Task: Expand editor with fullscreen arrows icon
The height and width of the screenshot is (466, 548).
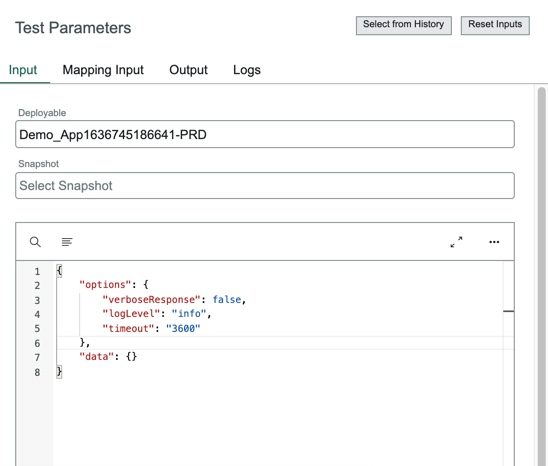Action: tap(456, 242)
